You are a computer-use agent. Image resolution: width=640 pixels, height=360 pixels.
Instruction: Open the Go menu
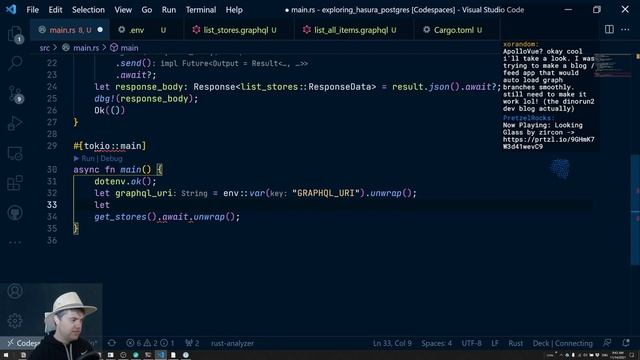tap(147, 9)
